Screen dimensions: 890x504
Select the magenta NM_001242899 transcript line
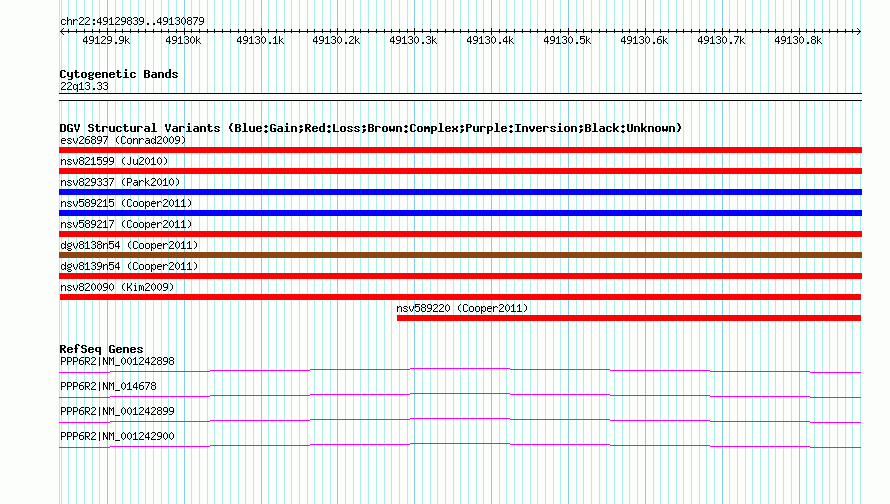pyautogui.click(x=460, y=421)
